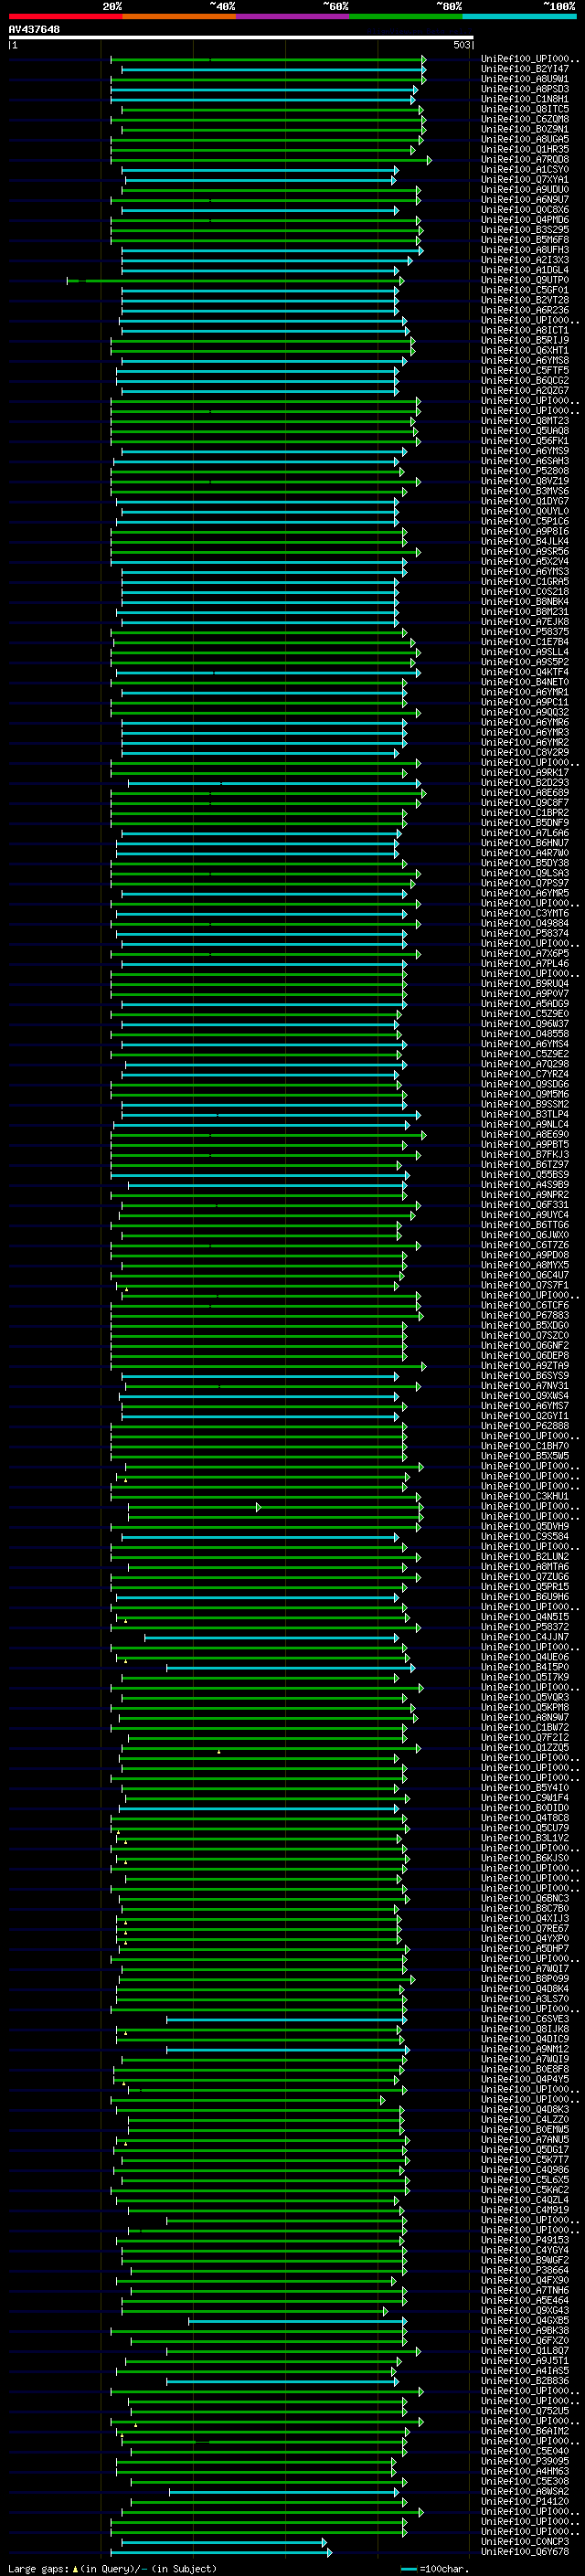Click label UniRef100_P49153
585x2576 pixels.
[x=524, y=2240]
